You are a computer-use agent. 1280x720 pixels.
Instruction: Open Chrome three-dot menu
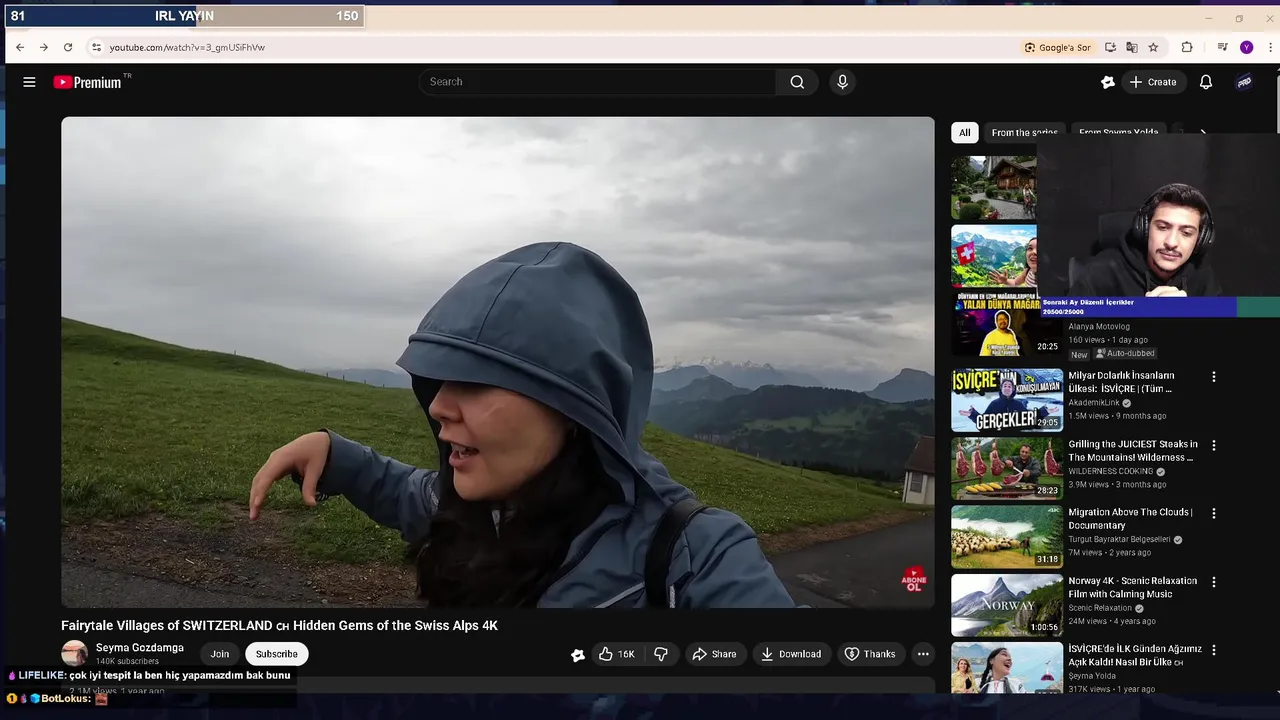(1269, 47)
